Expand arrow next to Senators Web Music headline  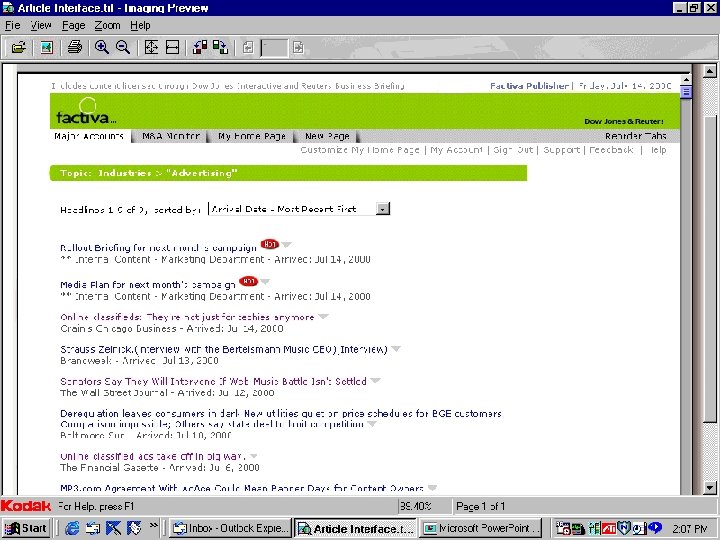coord(375,381)
